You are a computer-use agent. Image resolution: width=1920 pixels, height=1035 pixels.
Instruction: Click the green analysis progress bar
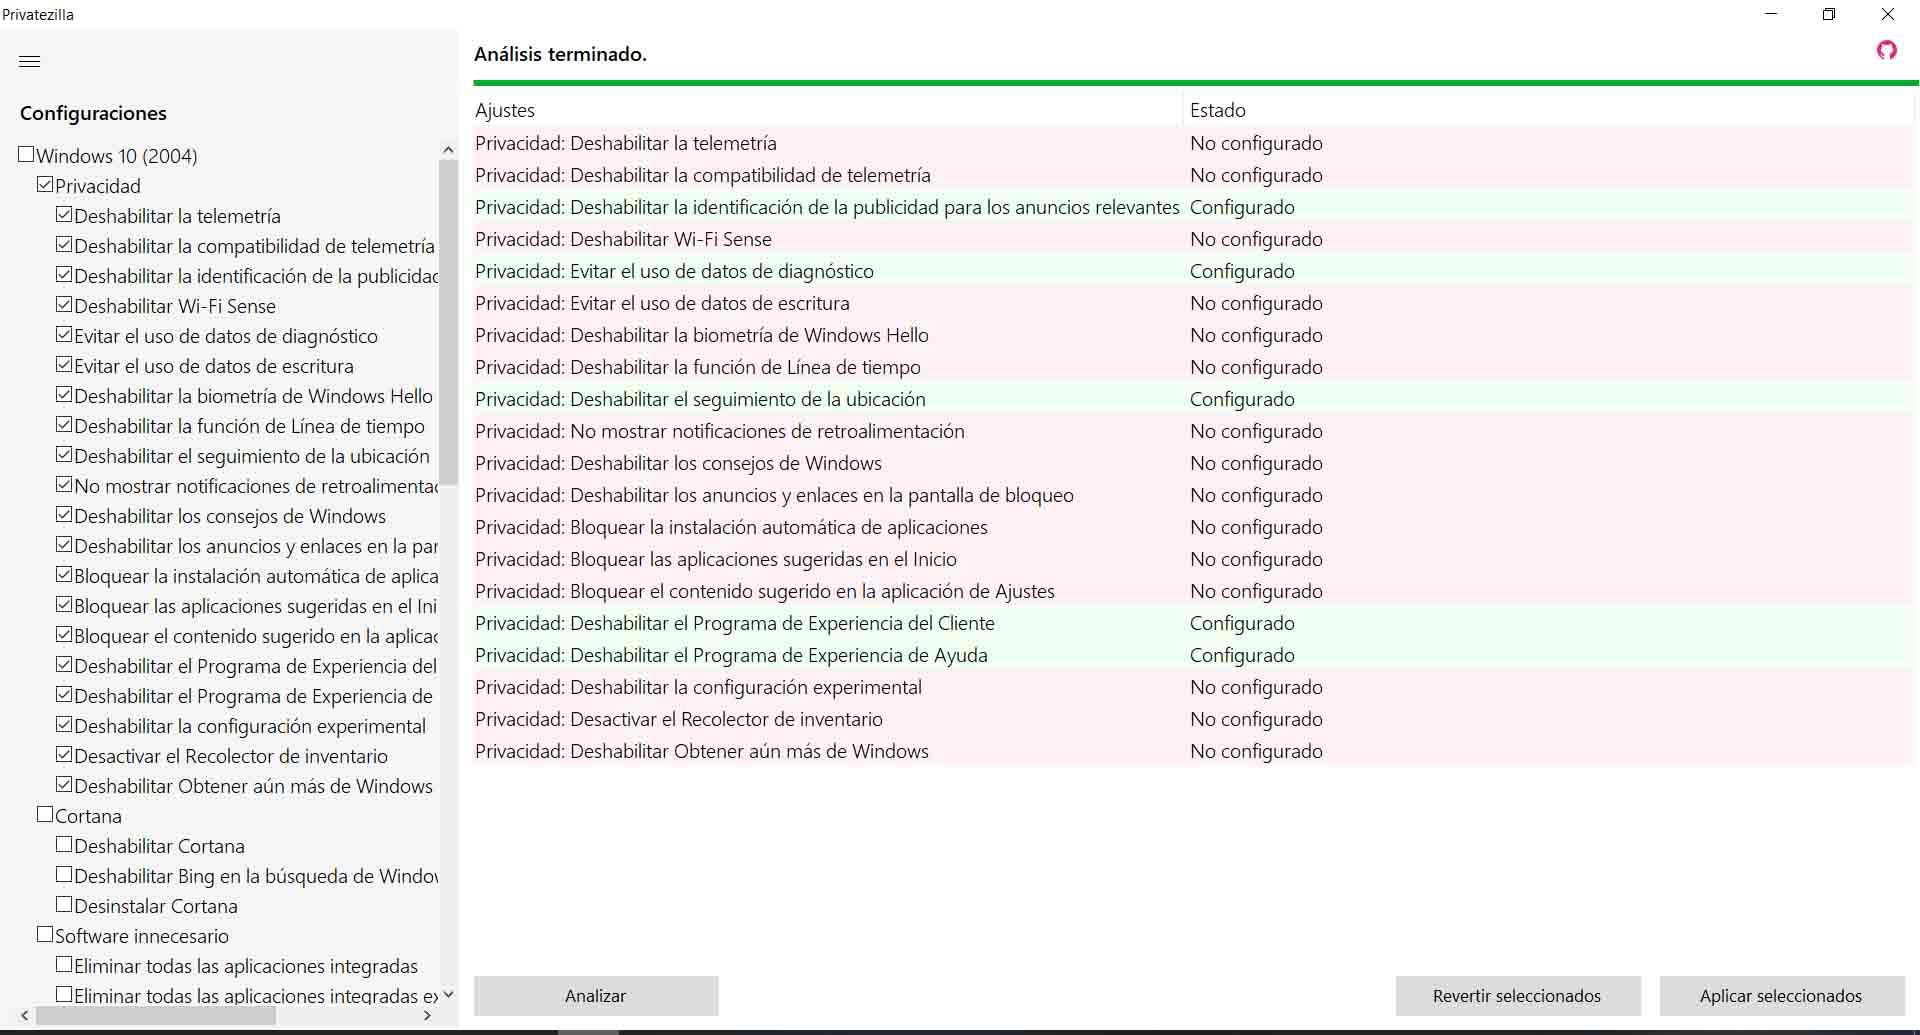(x=1196, y=83)
